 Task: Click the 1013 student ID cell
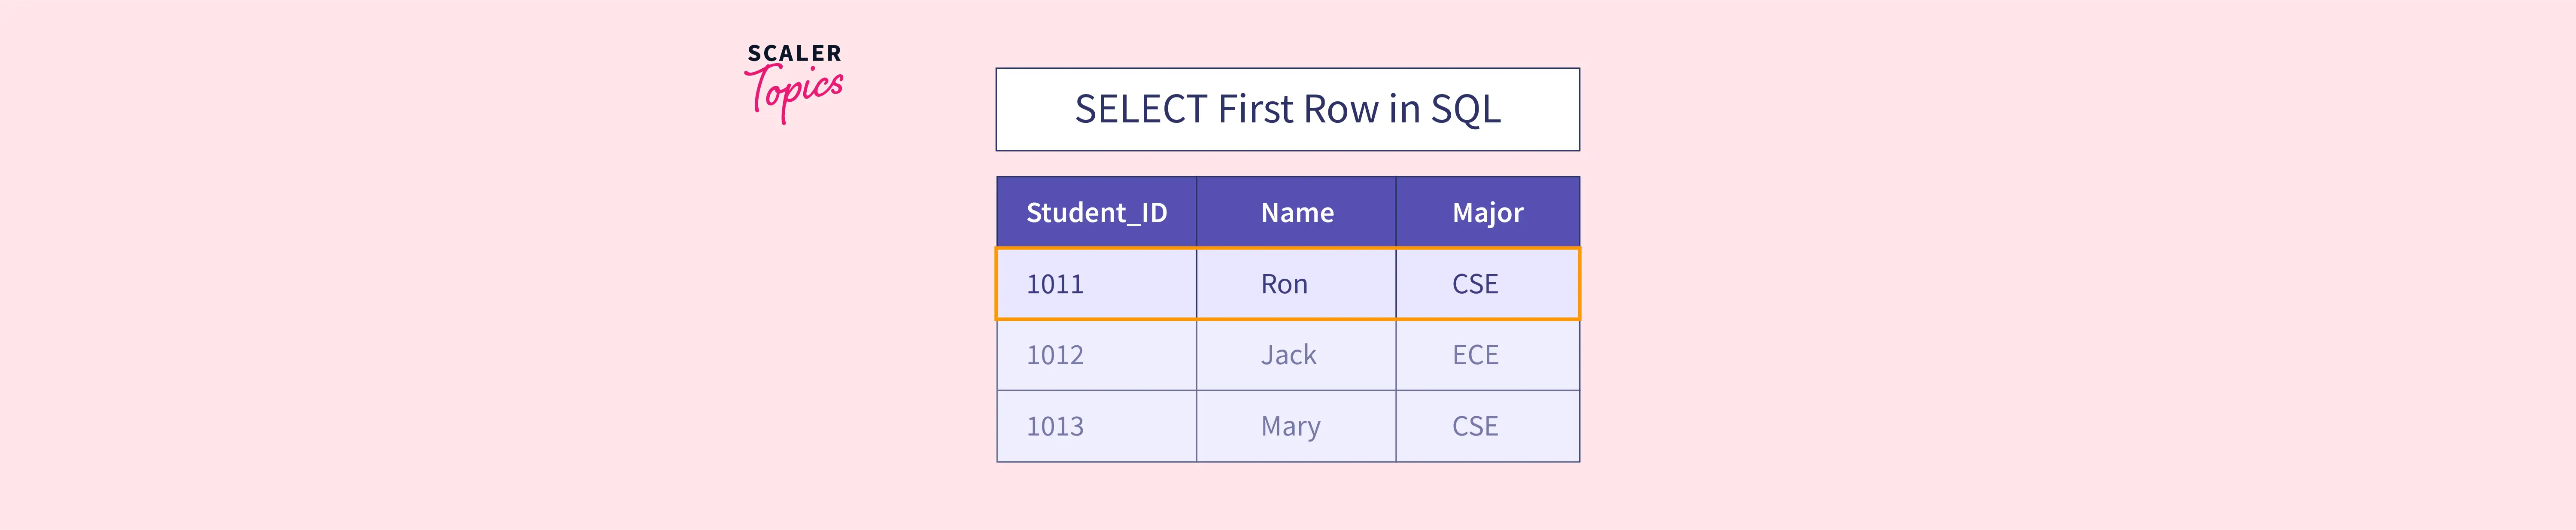click(x=1096, y=426)
